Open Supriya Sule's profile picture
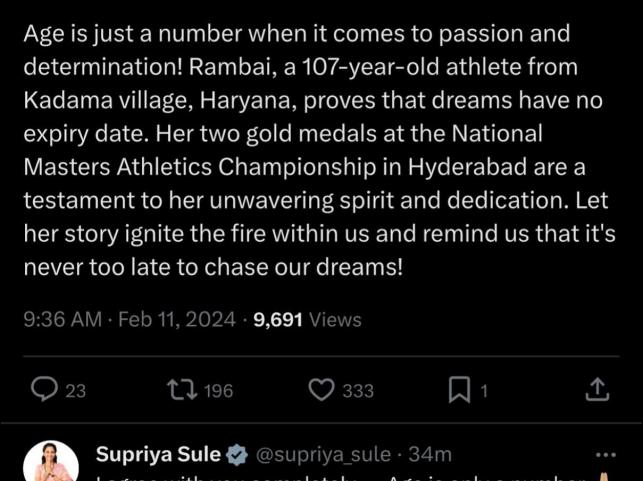The width and height of the screenshot is (643, 481). tap(50, 463)
